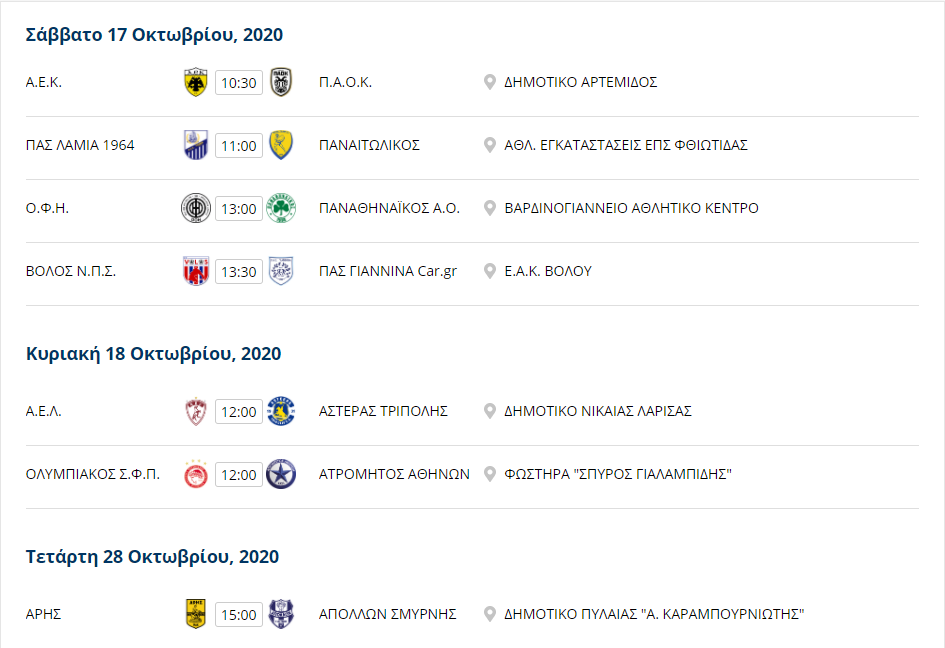Click the ΟΛΥΜΠΙΑΚΟΣ red crest
The height and width of the screenshot is (648, 945).
tap(196, 474)
